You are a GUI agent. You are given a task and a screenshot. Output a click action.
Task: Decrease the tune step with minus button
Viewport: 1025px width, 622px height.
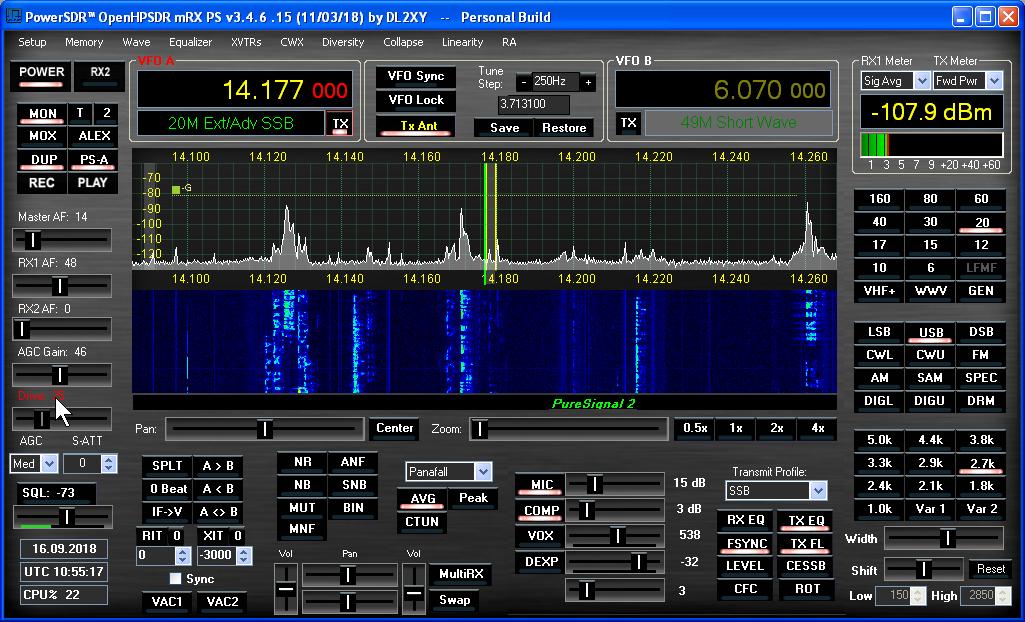tap(523, 82)
